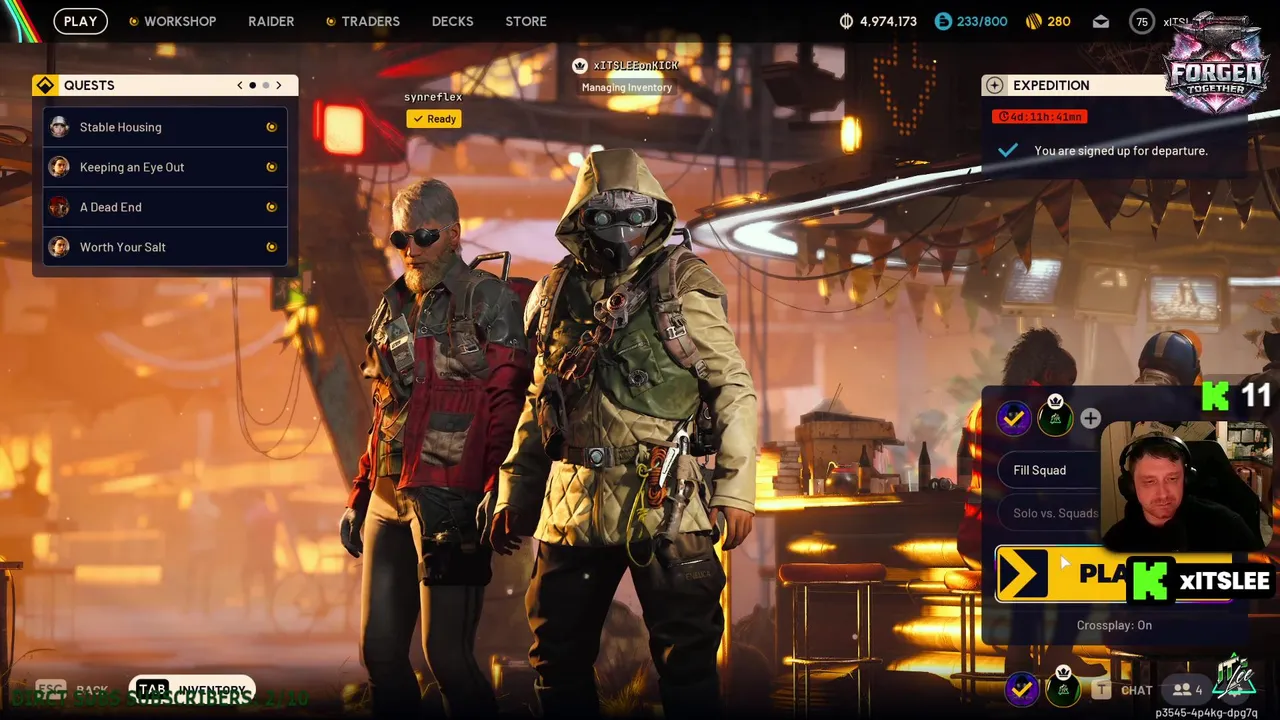Click the Worth Your Salt quest portrait

(60, 247)
